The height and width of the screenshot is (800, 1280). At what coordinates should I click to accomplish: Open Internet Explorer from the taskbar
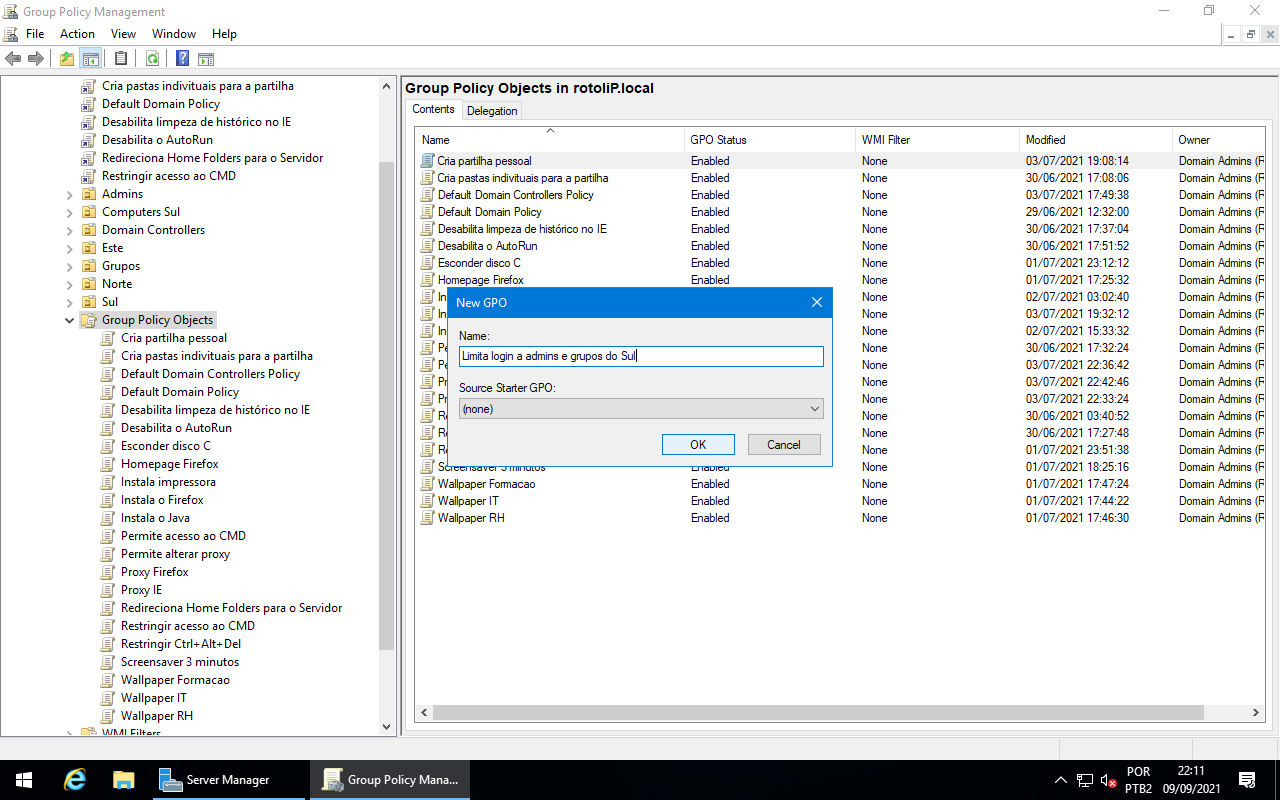(x=74, y=778)
